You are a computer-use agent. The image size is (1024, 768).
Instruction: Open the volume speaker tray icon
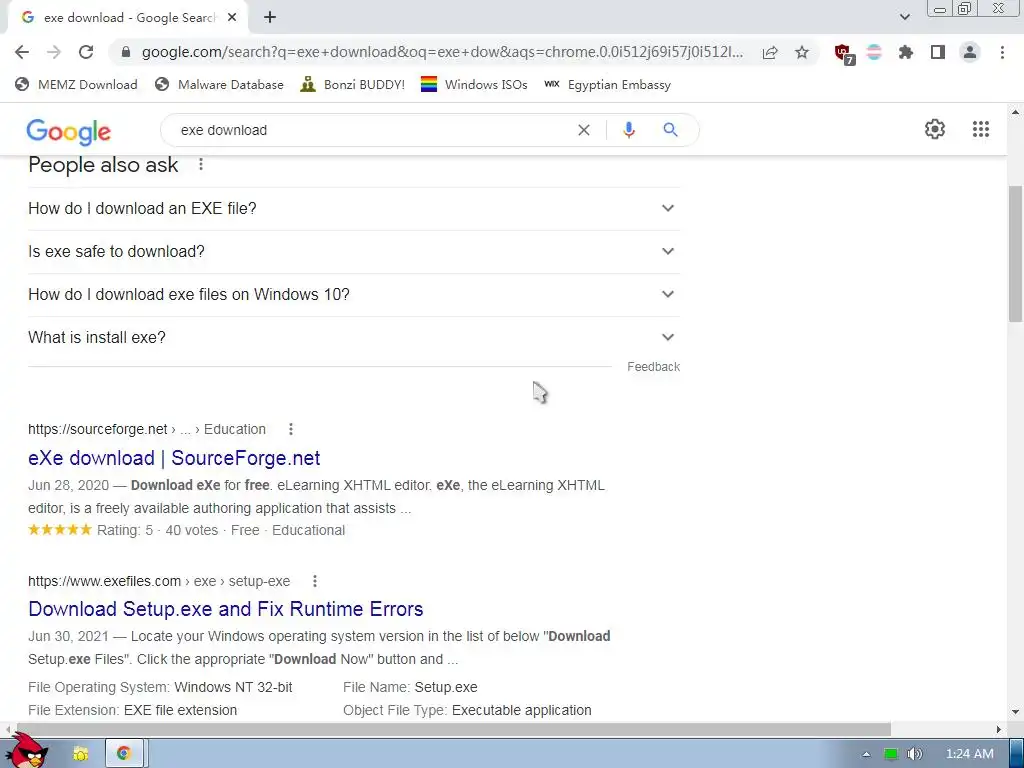click(915, 754)
